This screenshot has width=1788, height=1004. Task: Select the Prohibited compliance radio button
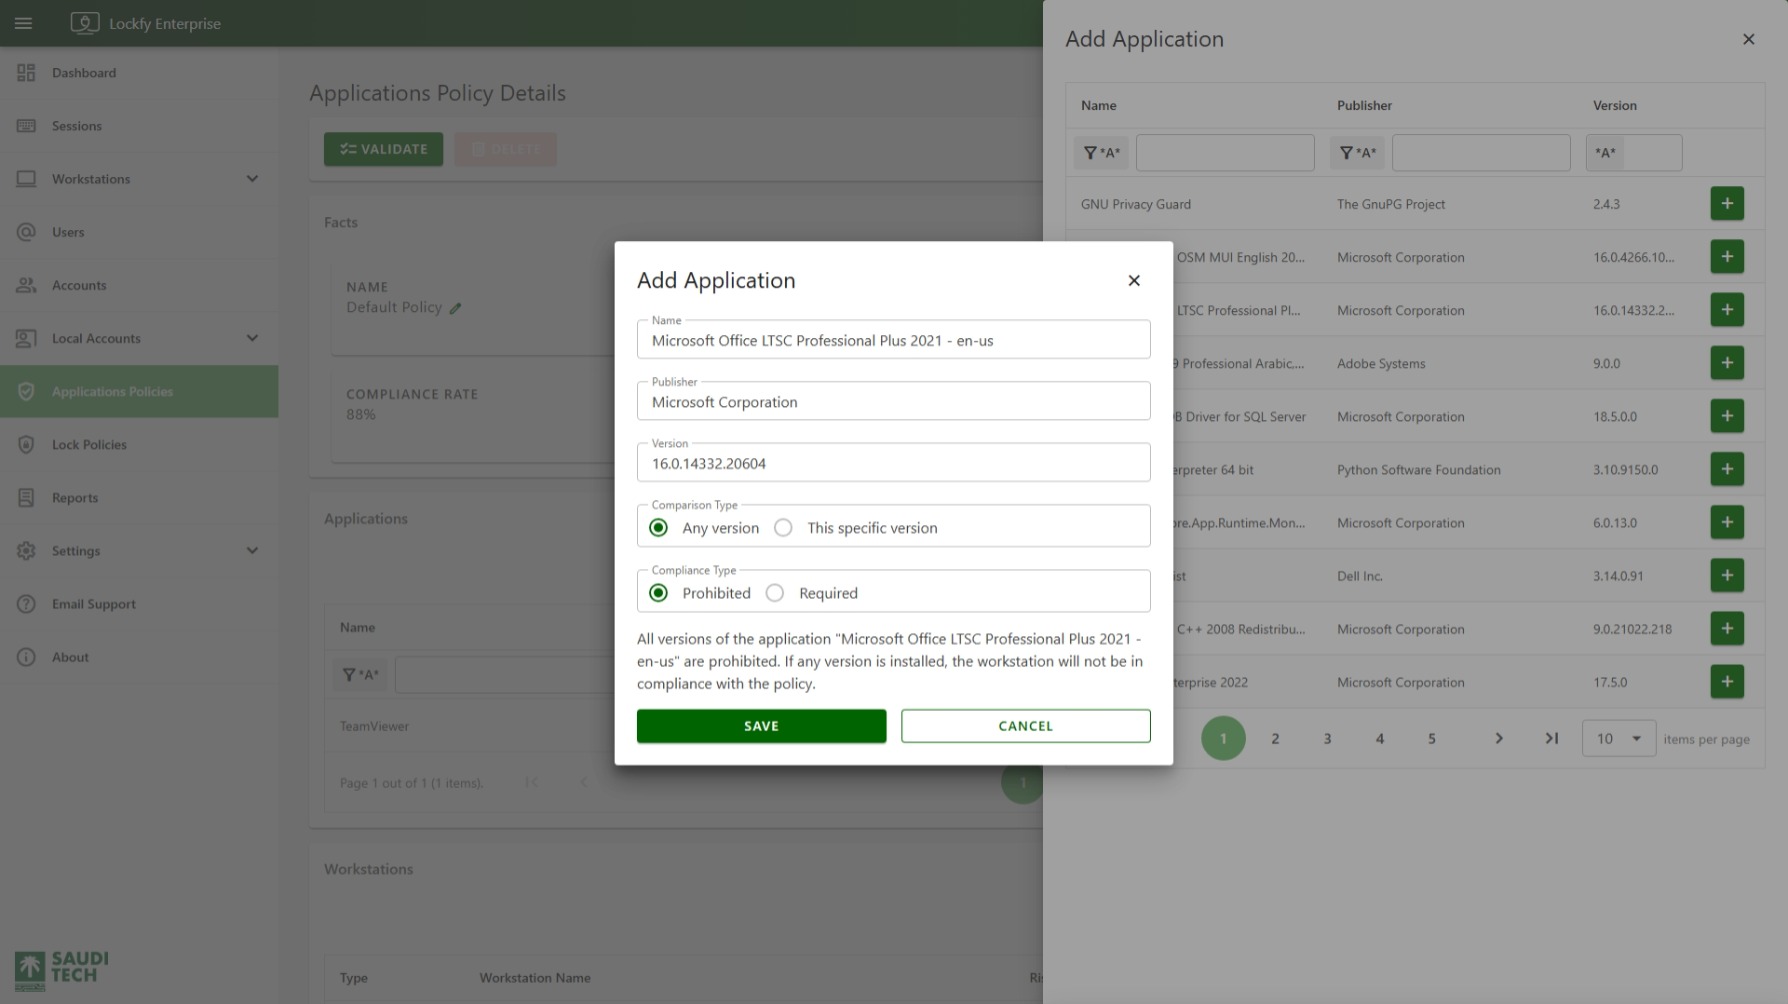point(658,593)
